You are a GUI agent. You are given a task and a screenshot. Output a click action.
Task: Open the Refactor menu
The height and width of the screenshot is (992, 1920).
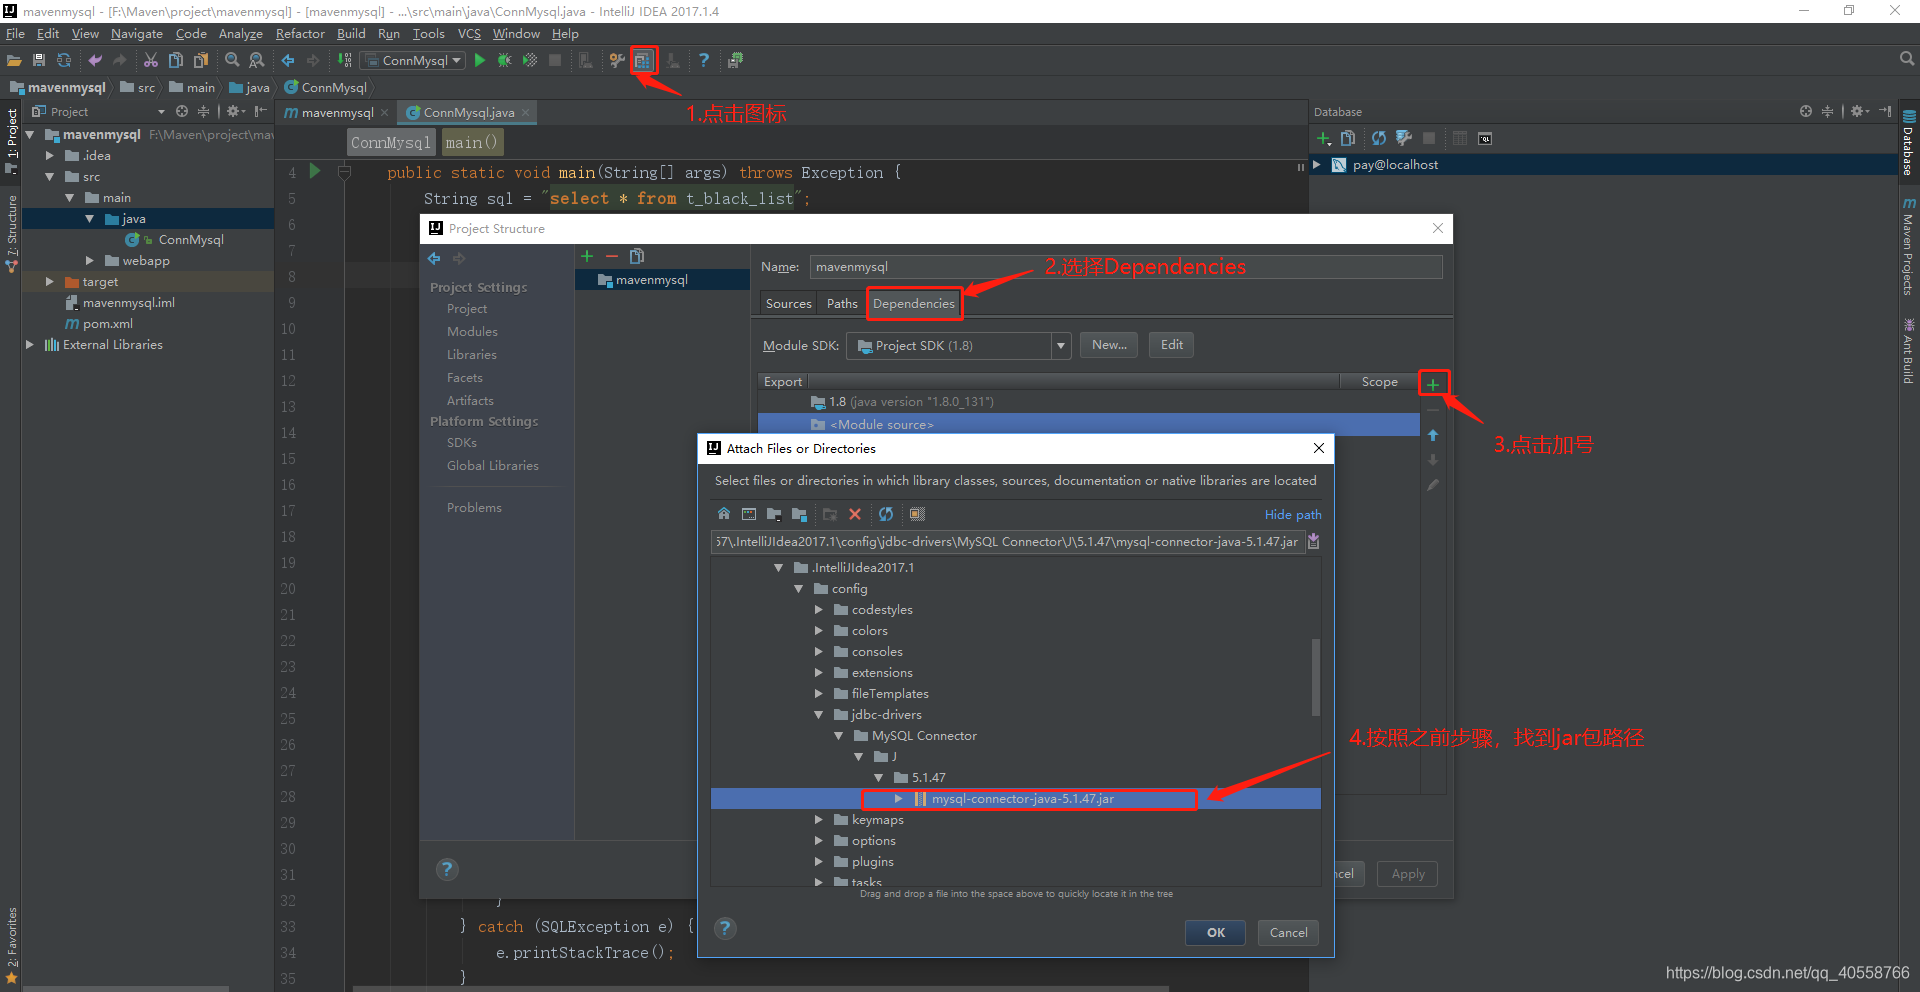click(x=300, y=34)
